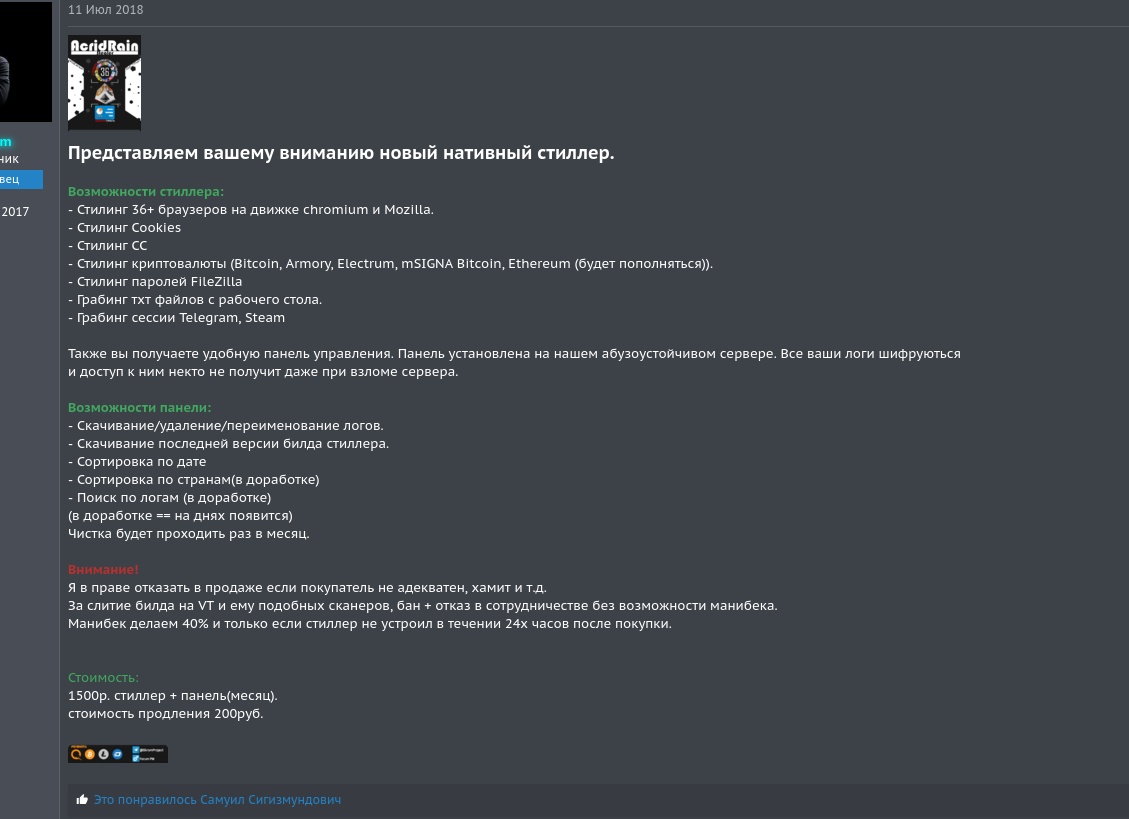
Task: Click the green Стоимость label
Action: coord(103,678)
